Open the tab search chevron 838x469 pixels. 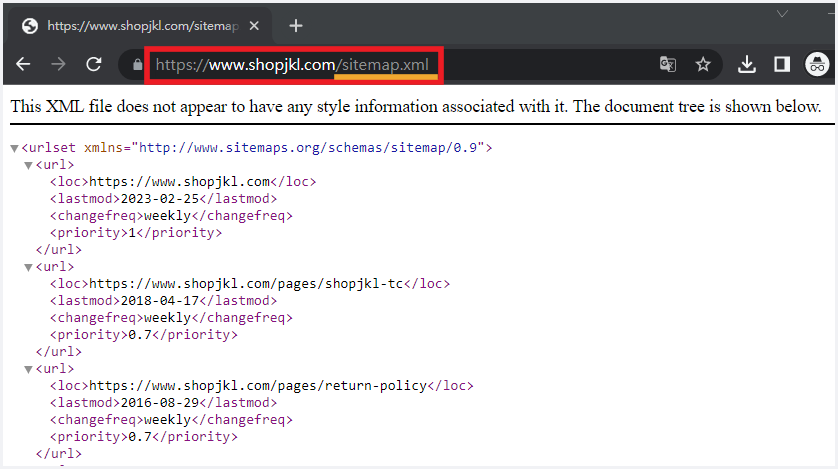click(x=782, y=13)
